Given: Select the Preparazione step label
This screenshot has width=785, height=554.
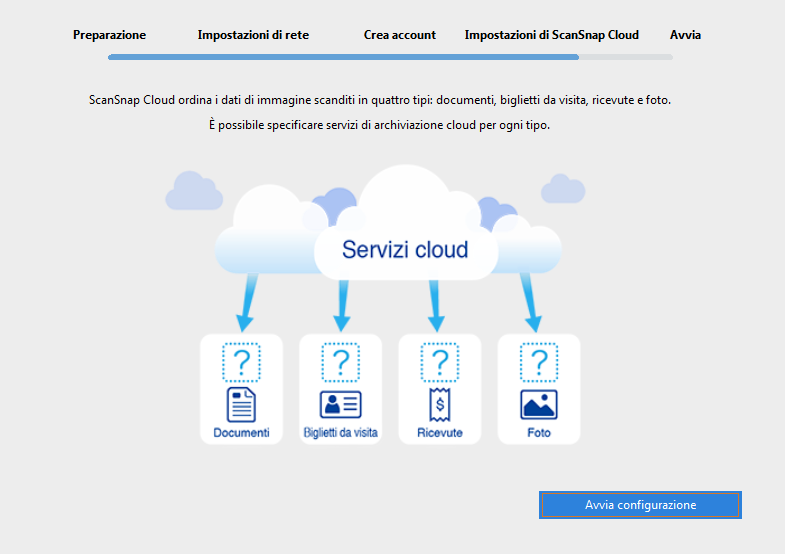Looking at the screenshot, I should pyautogui.click(x=110, y=35).
